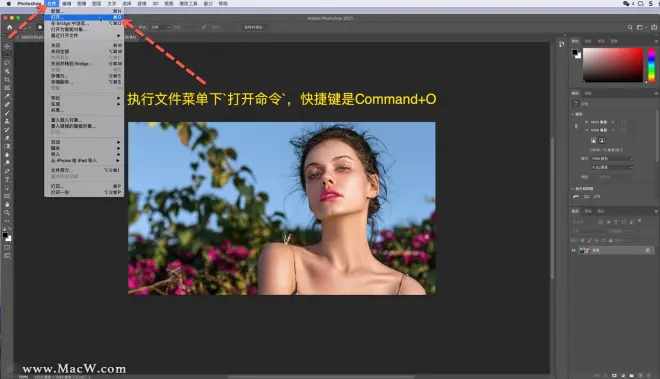
Task: Set canvas to landscape orientation icon
Action: [x=602, y=140]
